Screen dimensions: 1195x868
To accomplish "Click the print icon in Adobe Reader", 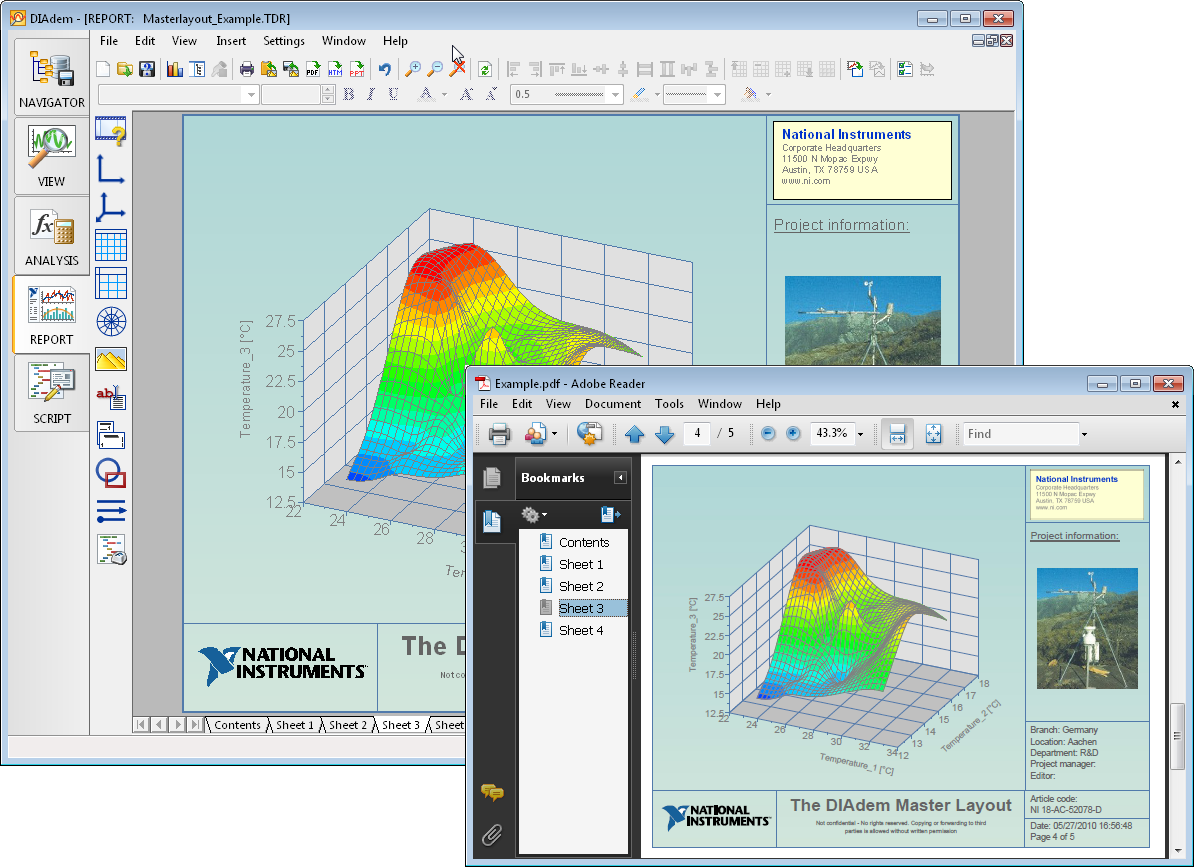I will tap(499, 434).
